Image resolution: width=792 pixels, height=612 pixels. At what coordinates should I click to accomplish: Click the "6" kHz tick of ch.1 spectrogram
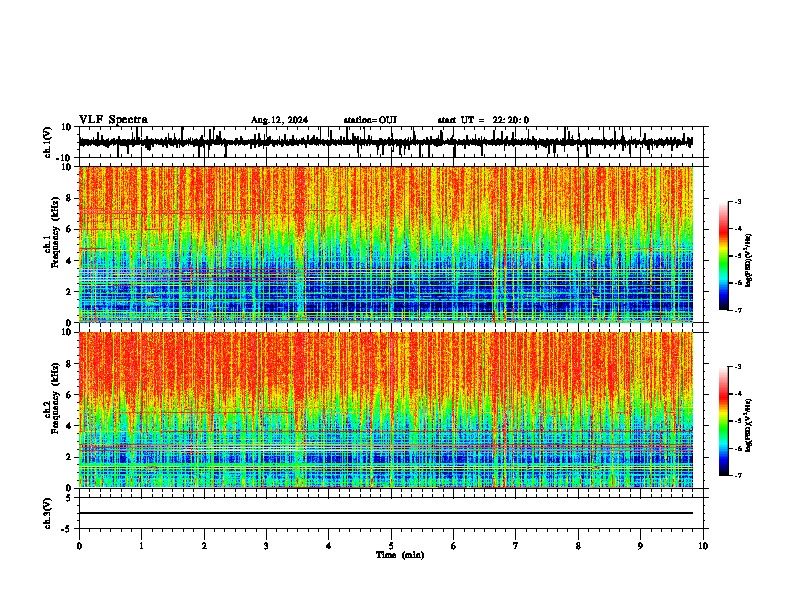(x=71, y=229)
